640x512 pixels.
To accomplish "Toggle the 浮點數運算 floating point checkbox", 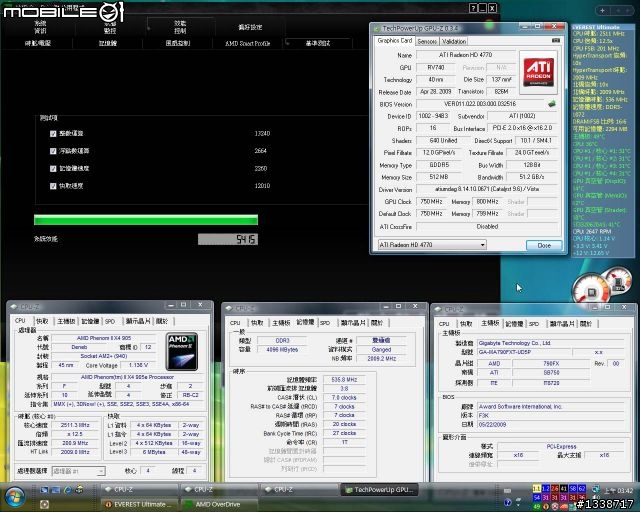I will pos(53,151).
